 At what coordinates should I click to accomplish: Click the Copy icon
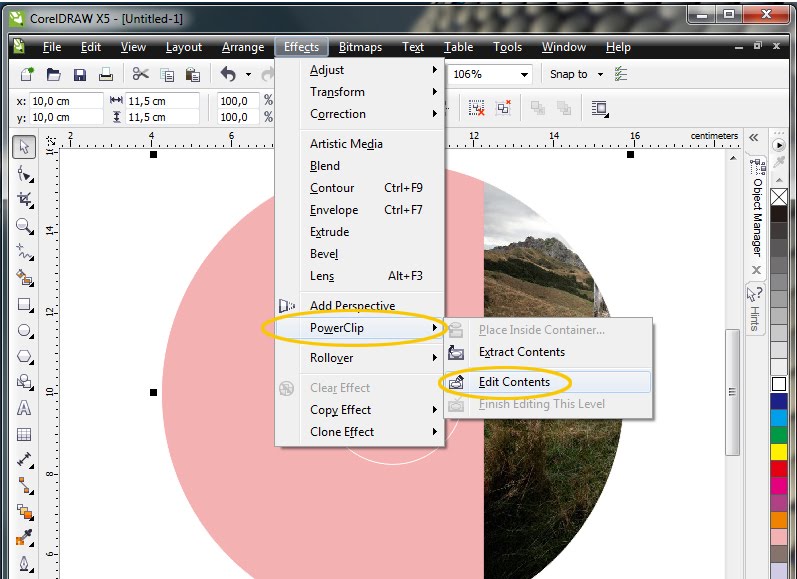pos(167,74)
